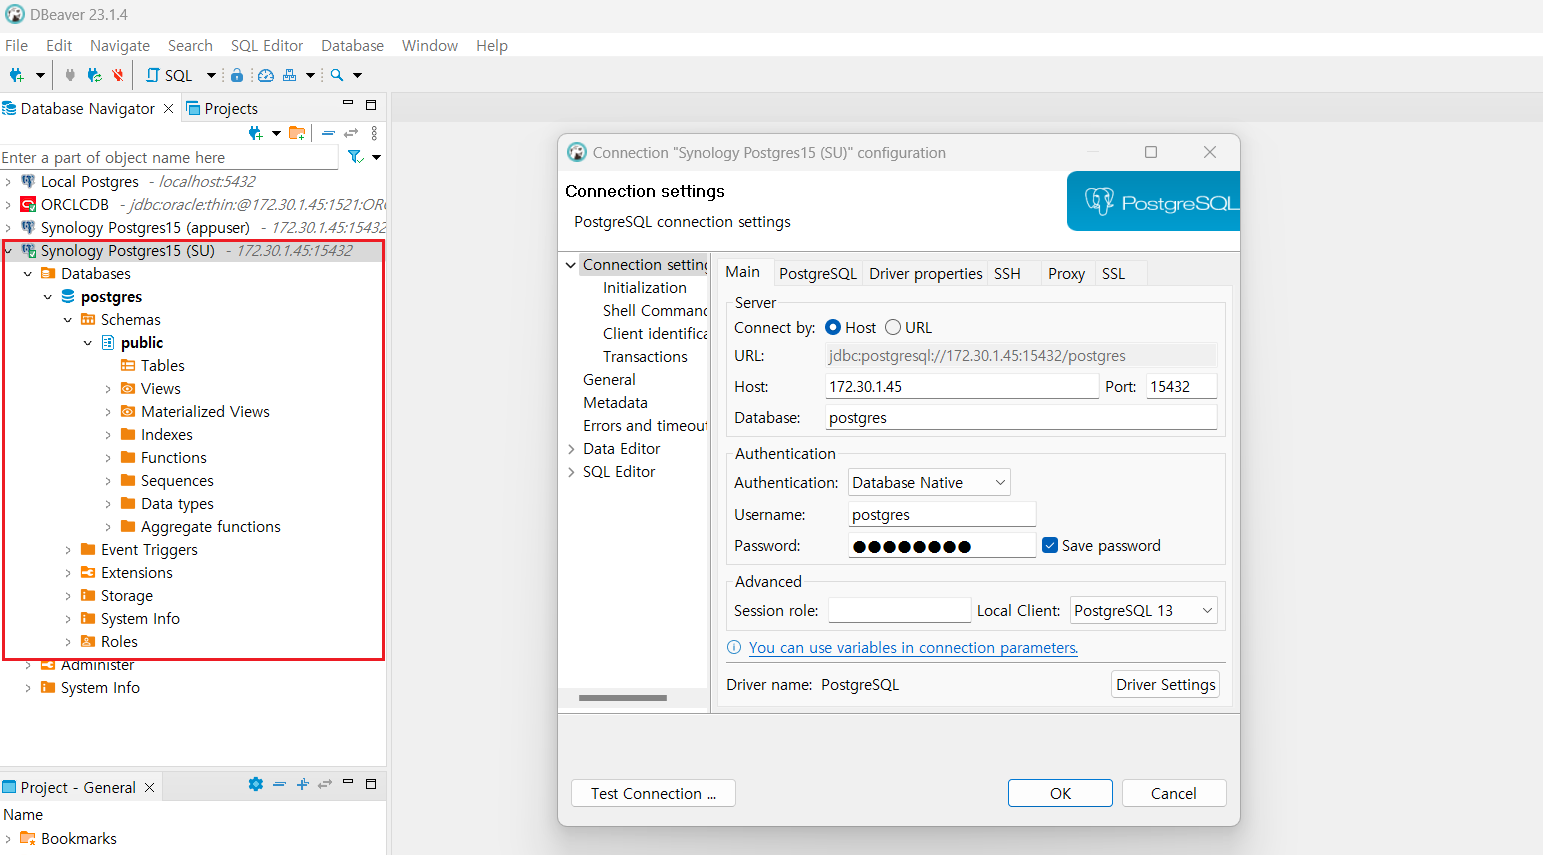Click the info icon beside variables link
Screen dimensions: 1543x855
tap(734, 648)
